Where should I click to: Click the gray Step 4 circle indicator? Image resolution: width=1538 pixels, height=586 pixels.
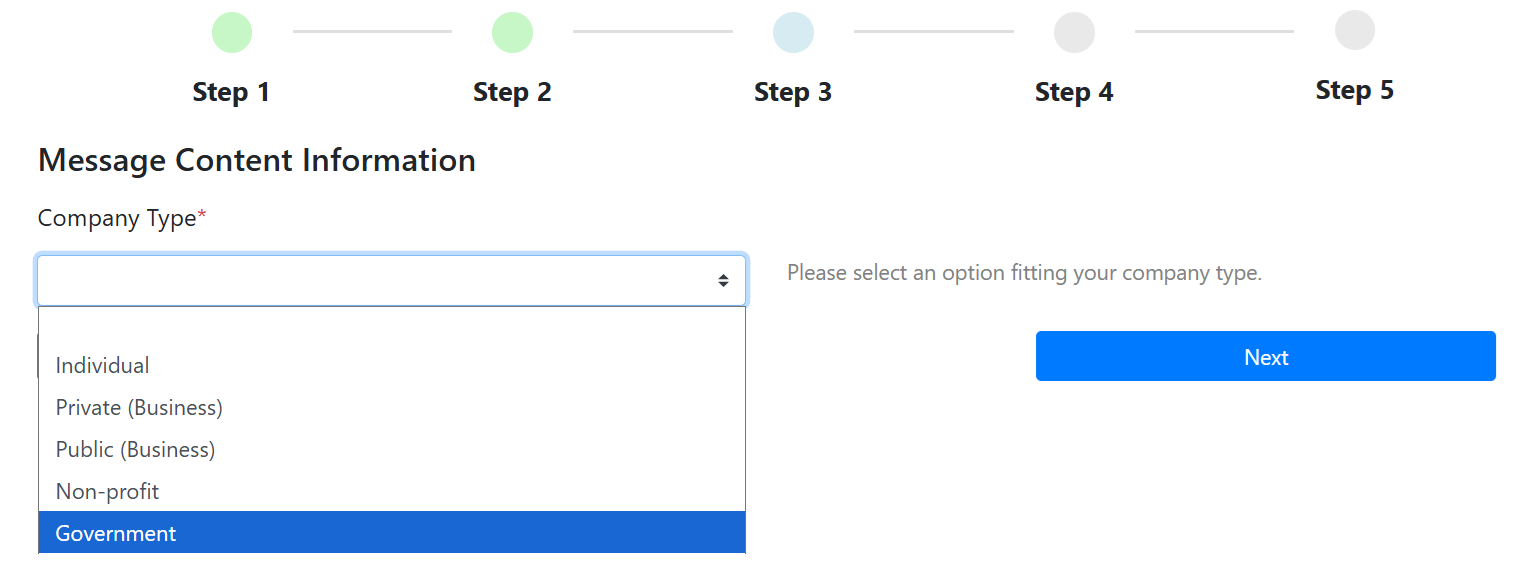pos(1074,32)
